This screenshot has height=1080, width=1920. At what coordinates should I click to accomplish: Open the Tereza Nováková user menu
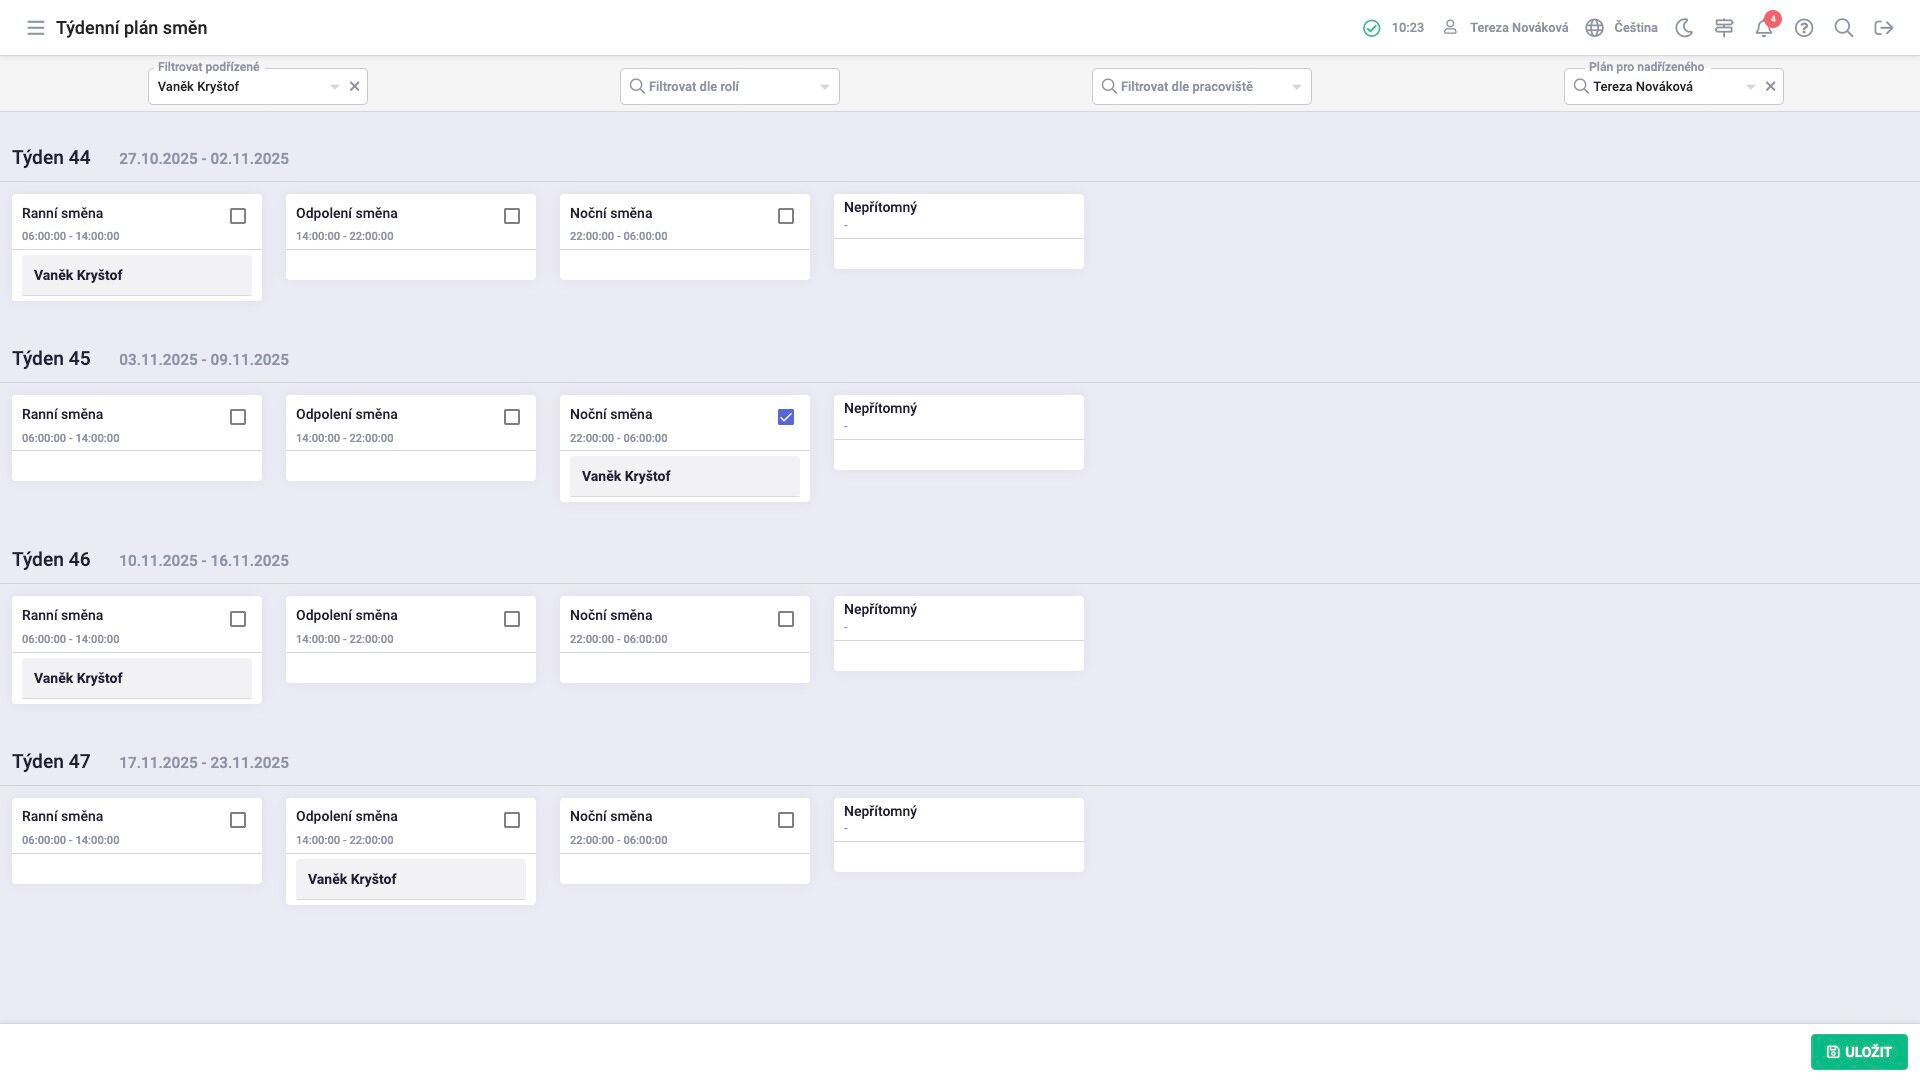click(x=1506, y=28)
